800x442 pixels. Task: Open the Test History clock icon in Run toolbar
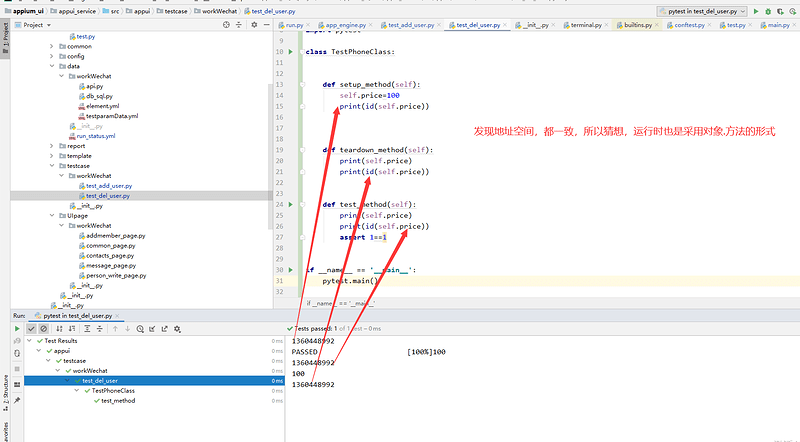tap(140, 329)
